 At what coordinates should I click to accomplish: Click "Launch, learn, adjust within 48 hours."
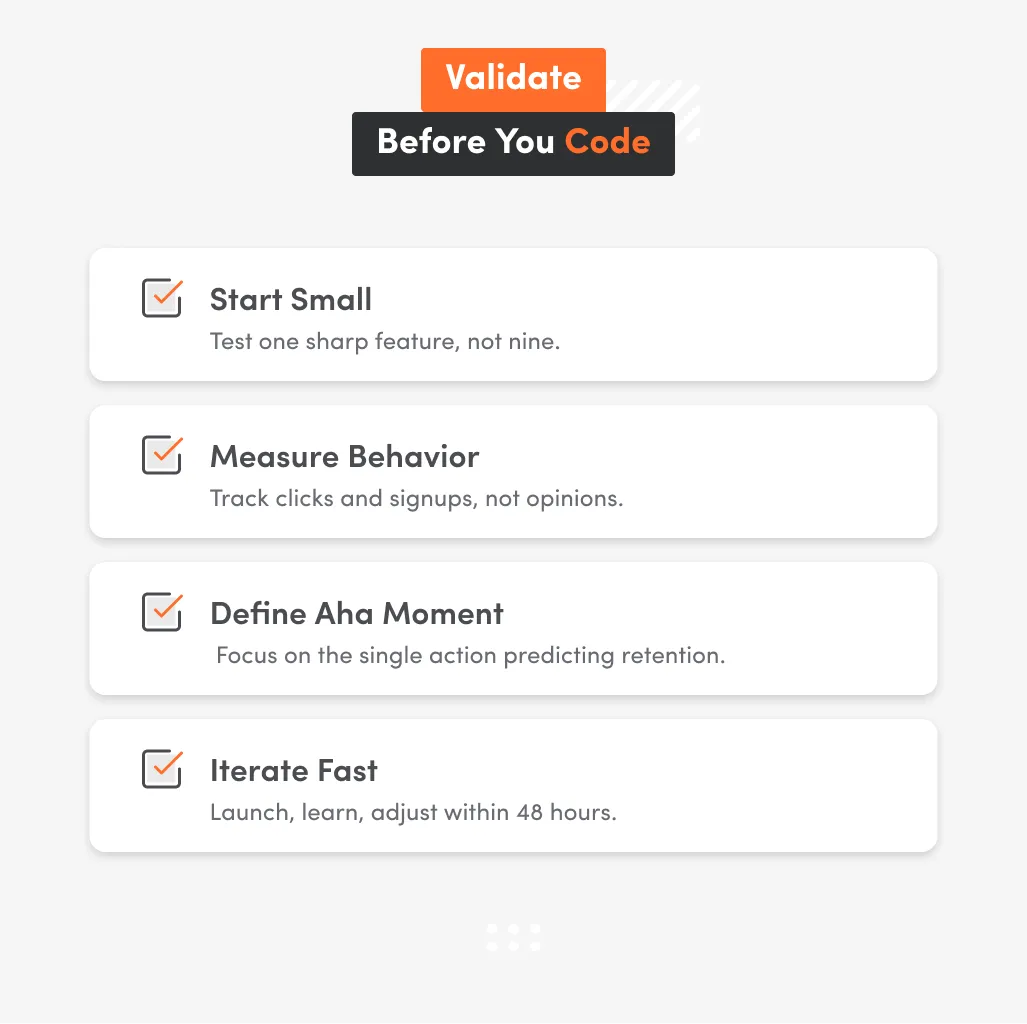coord(413,813)
